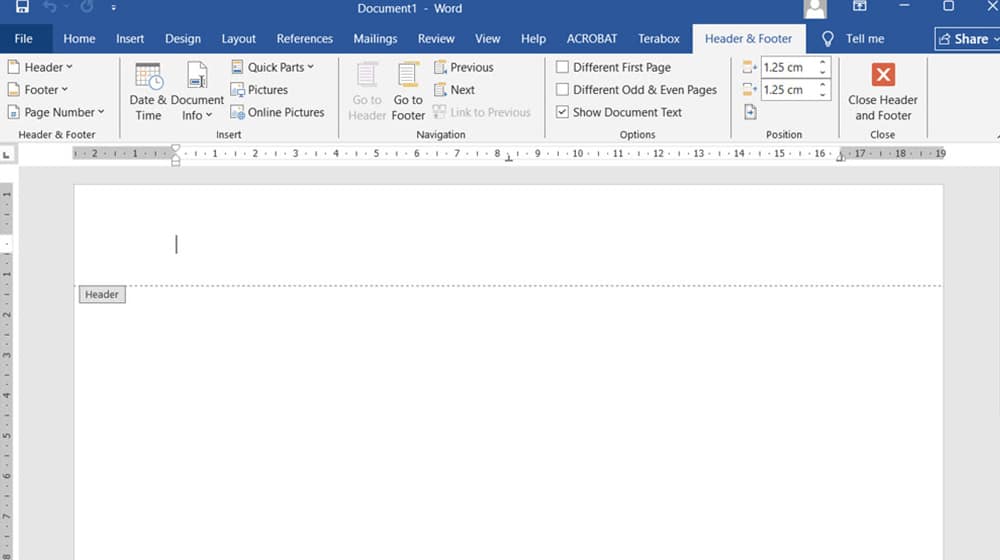
Task: Toggle Different Odd & Even Pages
Action: click(x=562, y=90)
